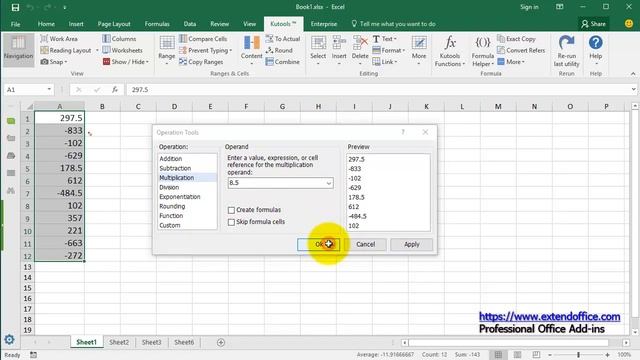
Task: Expand the operand value dropdown
Action: click(328, 183)
